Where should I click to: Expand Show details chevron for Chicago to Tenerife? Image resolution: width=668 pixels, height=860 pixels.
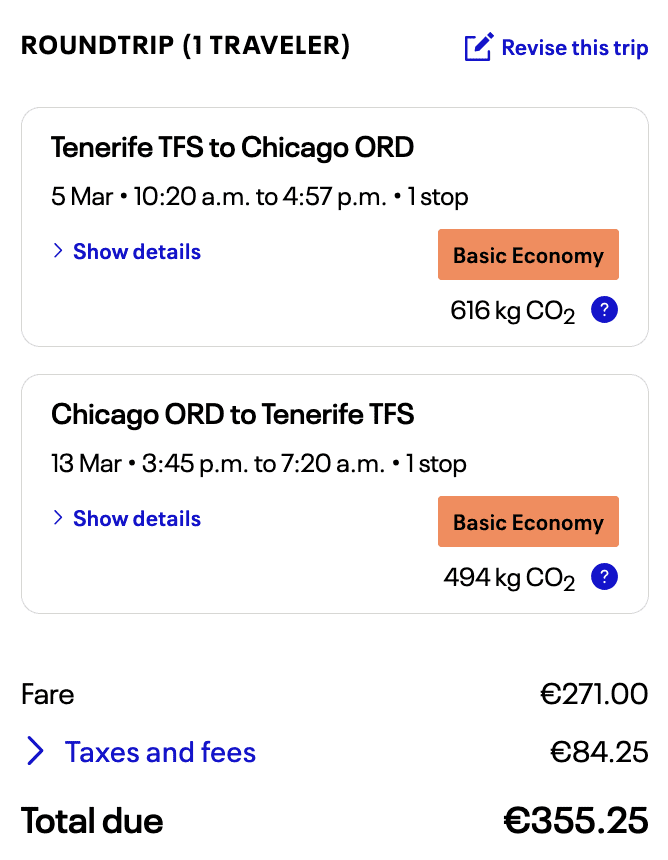(x=58, y=518)
